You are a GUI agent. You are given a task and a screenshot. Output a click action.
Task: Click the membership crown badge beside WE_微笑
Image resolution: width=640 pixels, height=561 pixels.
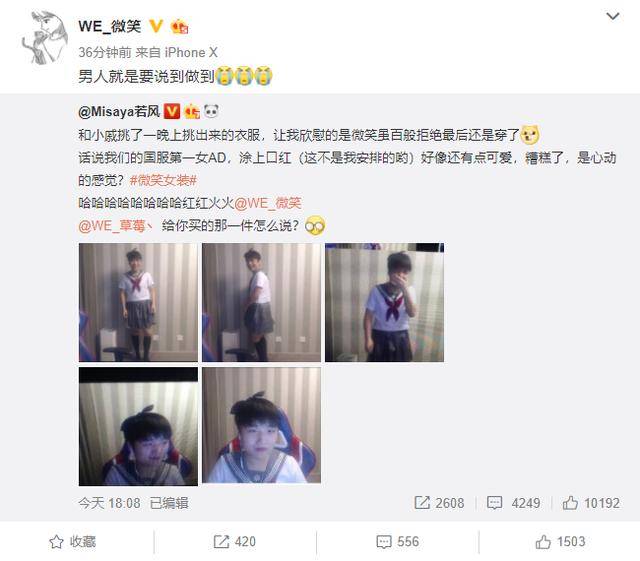180,27
